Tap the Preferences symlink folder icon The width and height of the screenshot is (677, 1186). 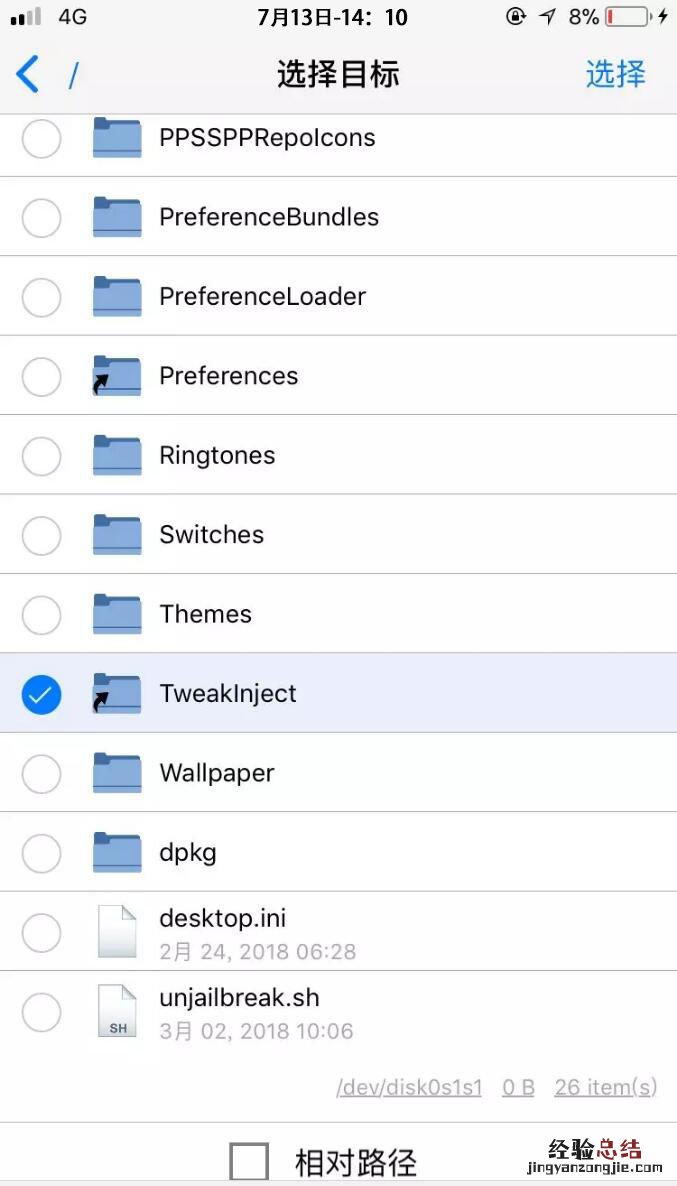tap(116, 376)
